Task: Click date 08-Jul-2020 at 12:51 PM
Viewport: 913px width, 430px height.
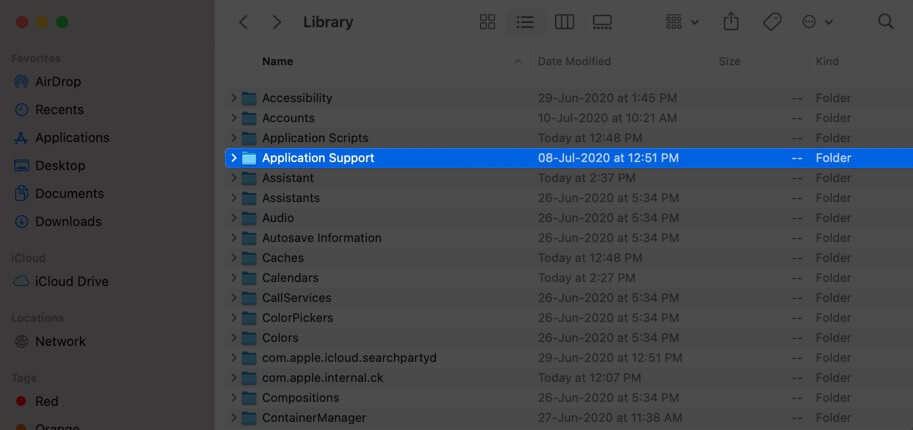Action: click(608, 158)
